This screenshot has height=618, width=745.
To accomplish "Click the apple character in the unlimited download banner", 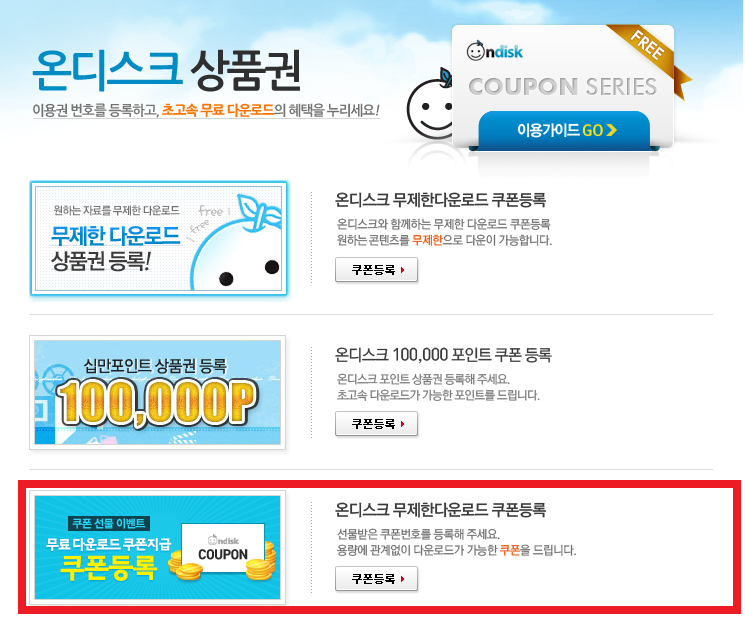I will (236, 243).
